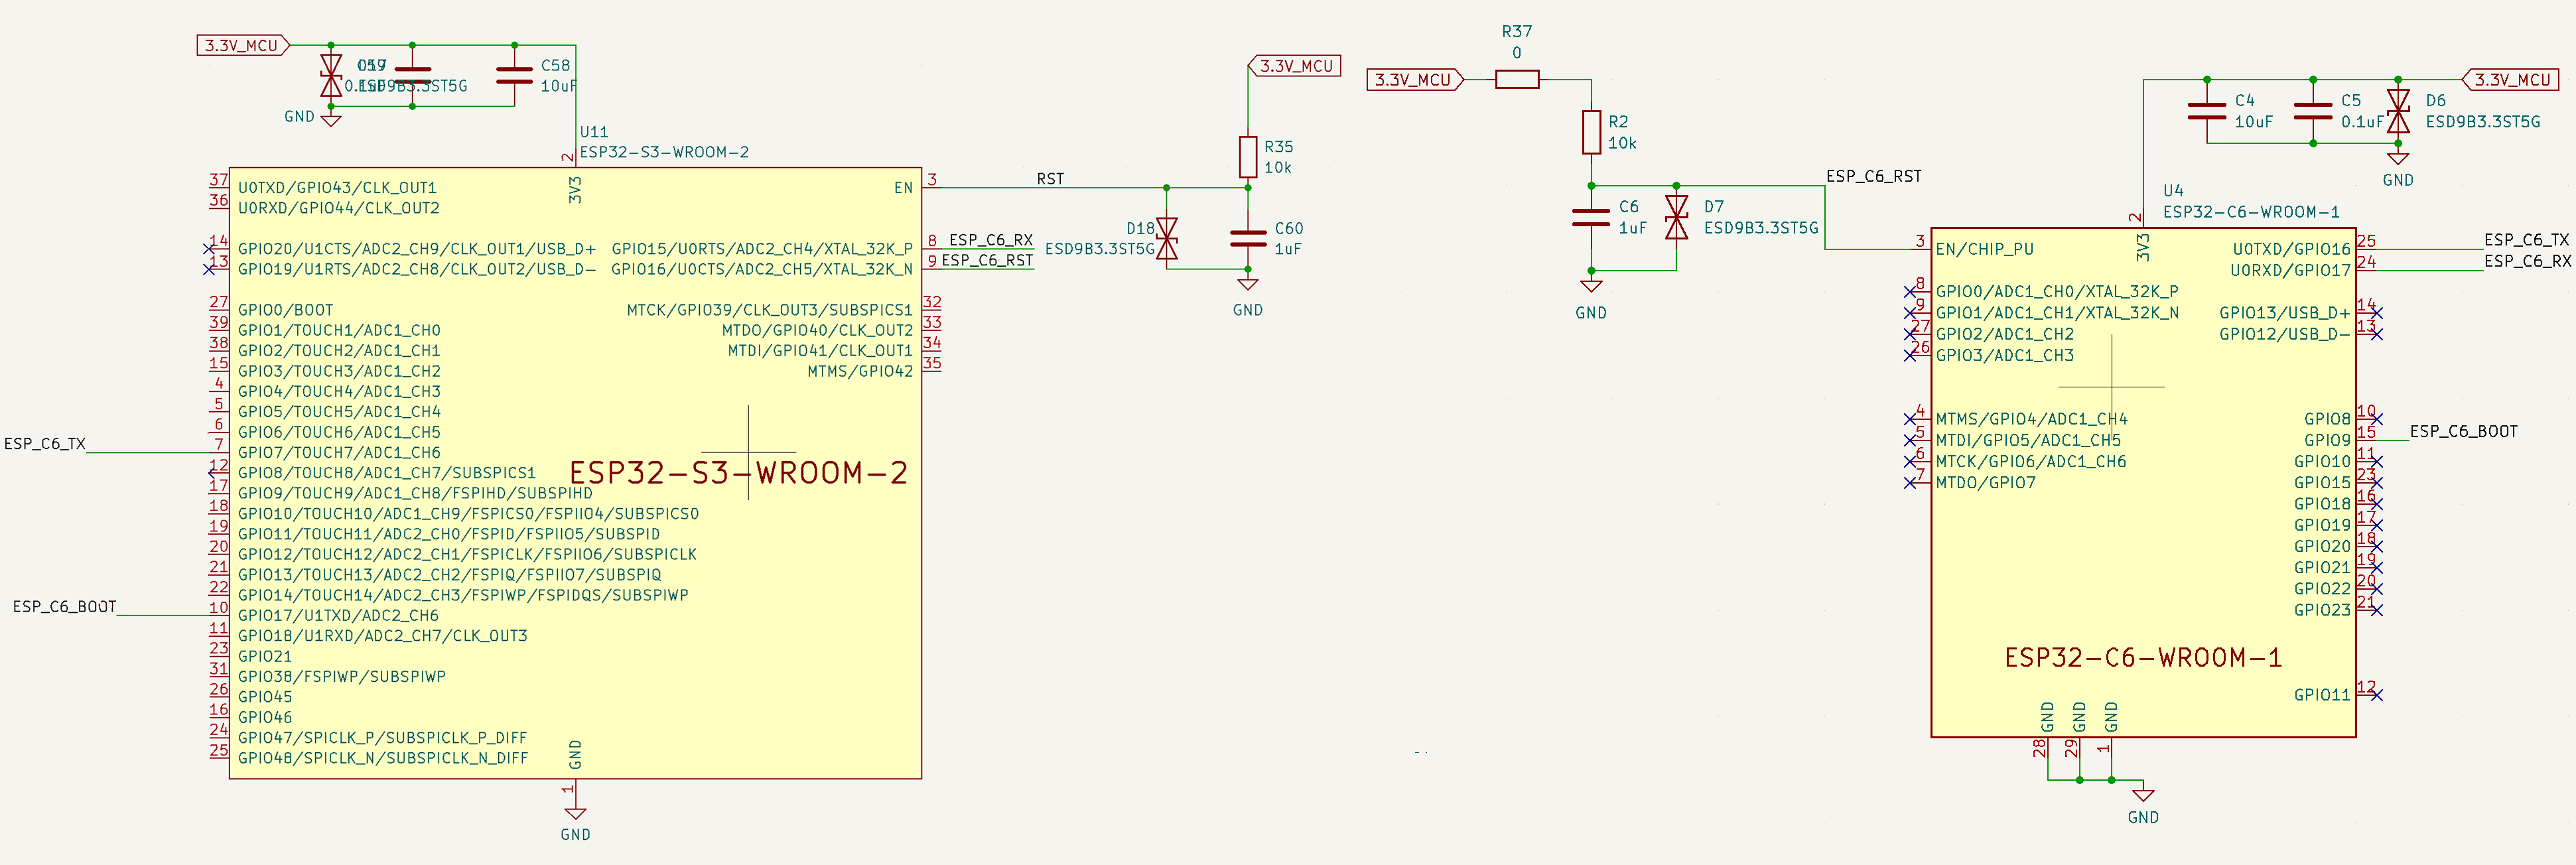Click the ESP_C6_RX label at U4 pin 24
The width and height of the screenshot is (2576, 865).
click(x=2527, y=261)
